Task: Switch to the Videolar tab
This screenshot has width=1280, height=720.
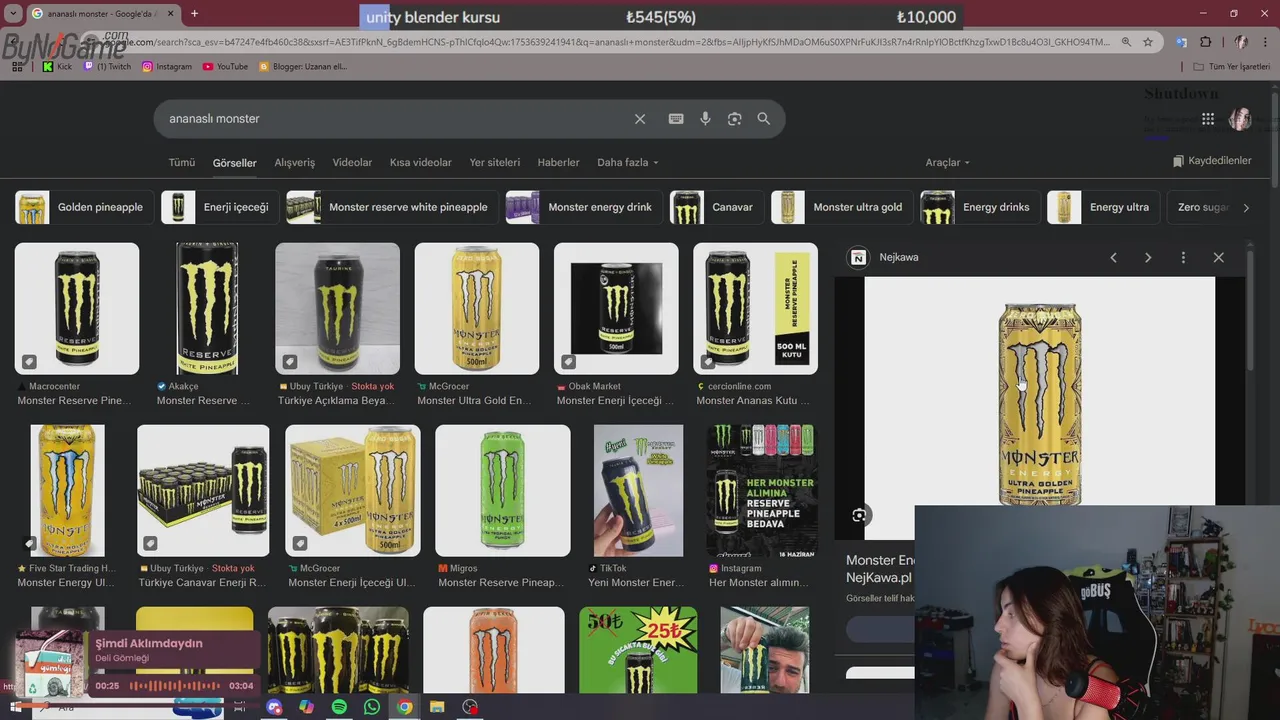Action: click(x=352, y=162)
